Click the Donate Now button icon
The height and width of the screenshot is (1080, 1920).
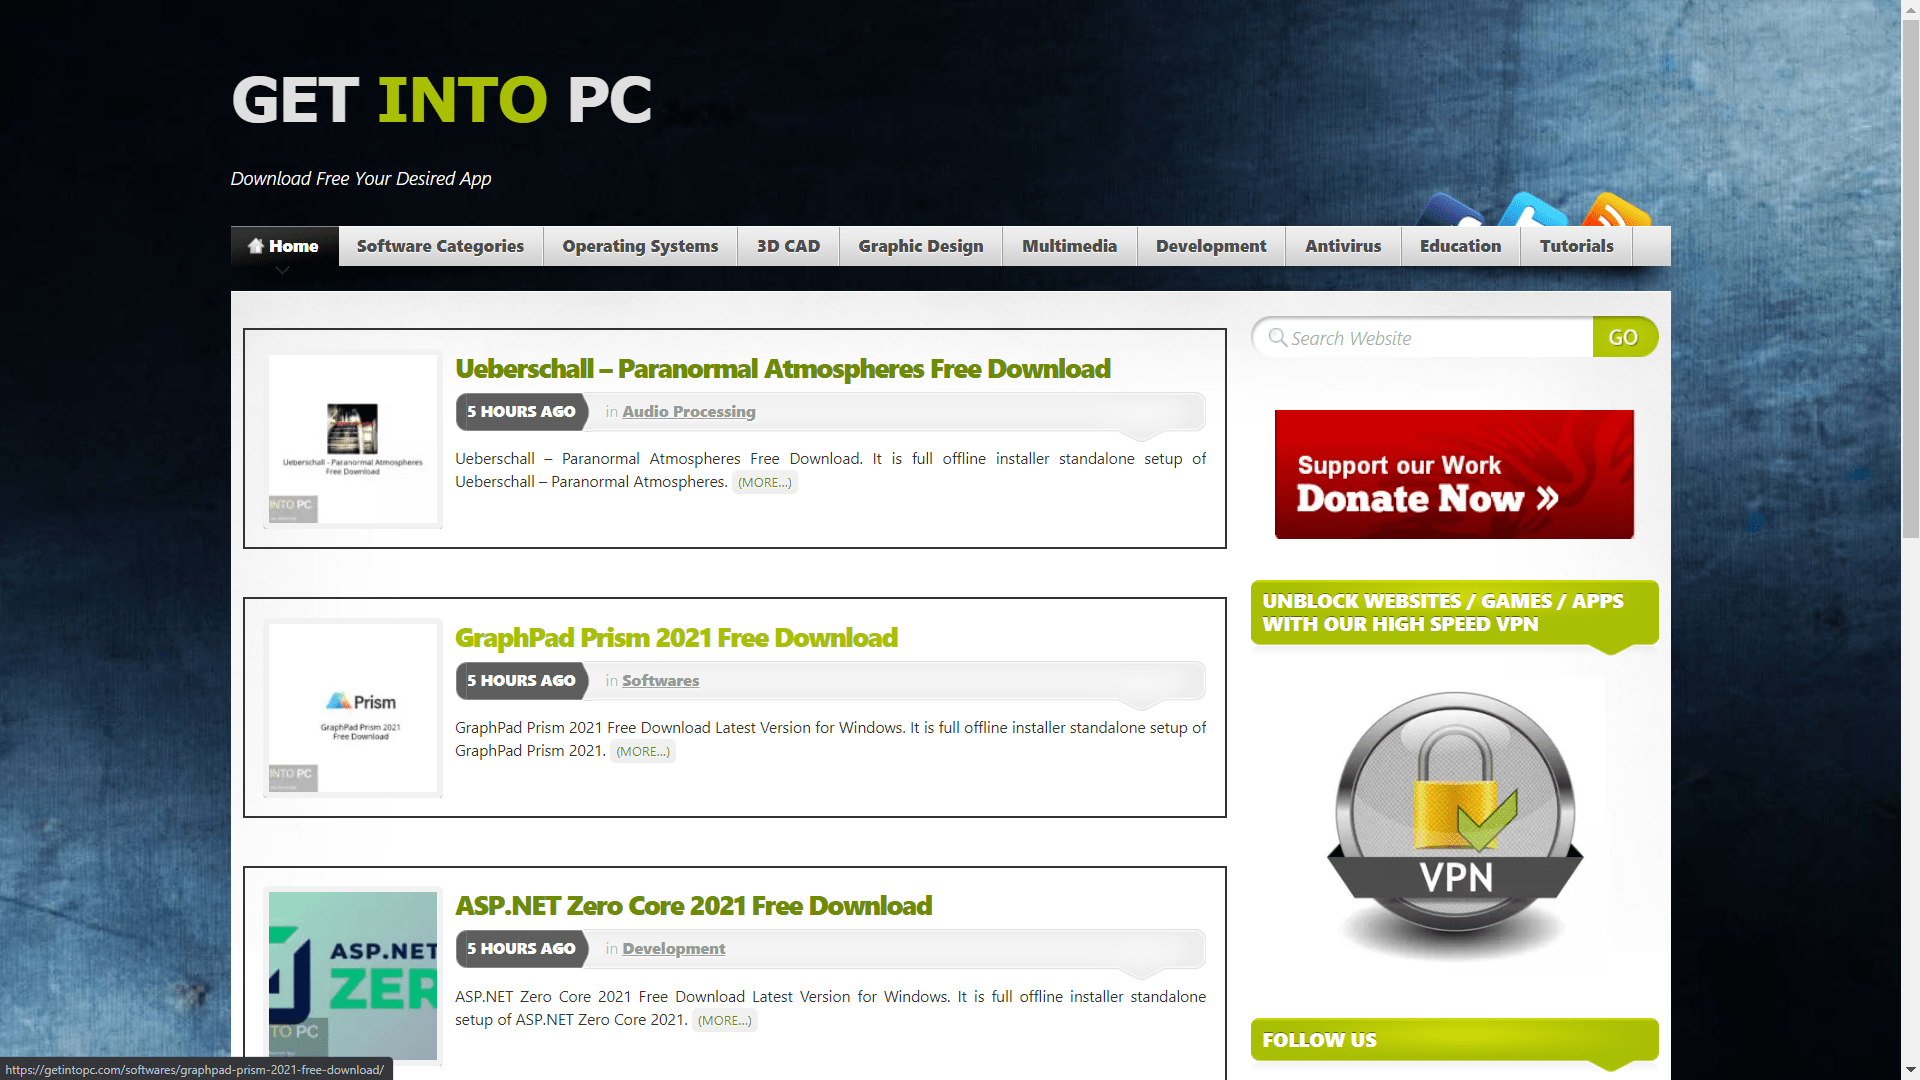[x=1453, y=473]
